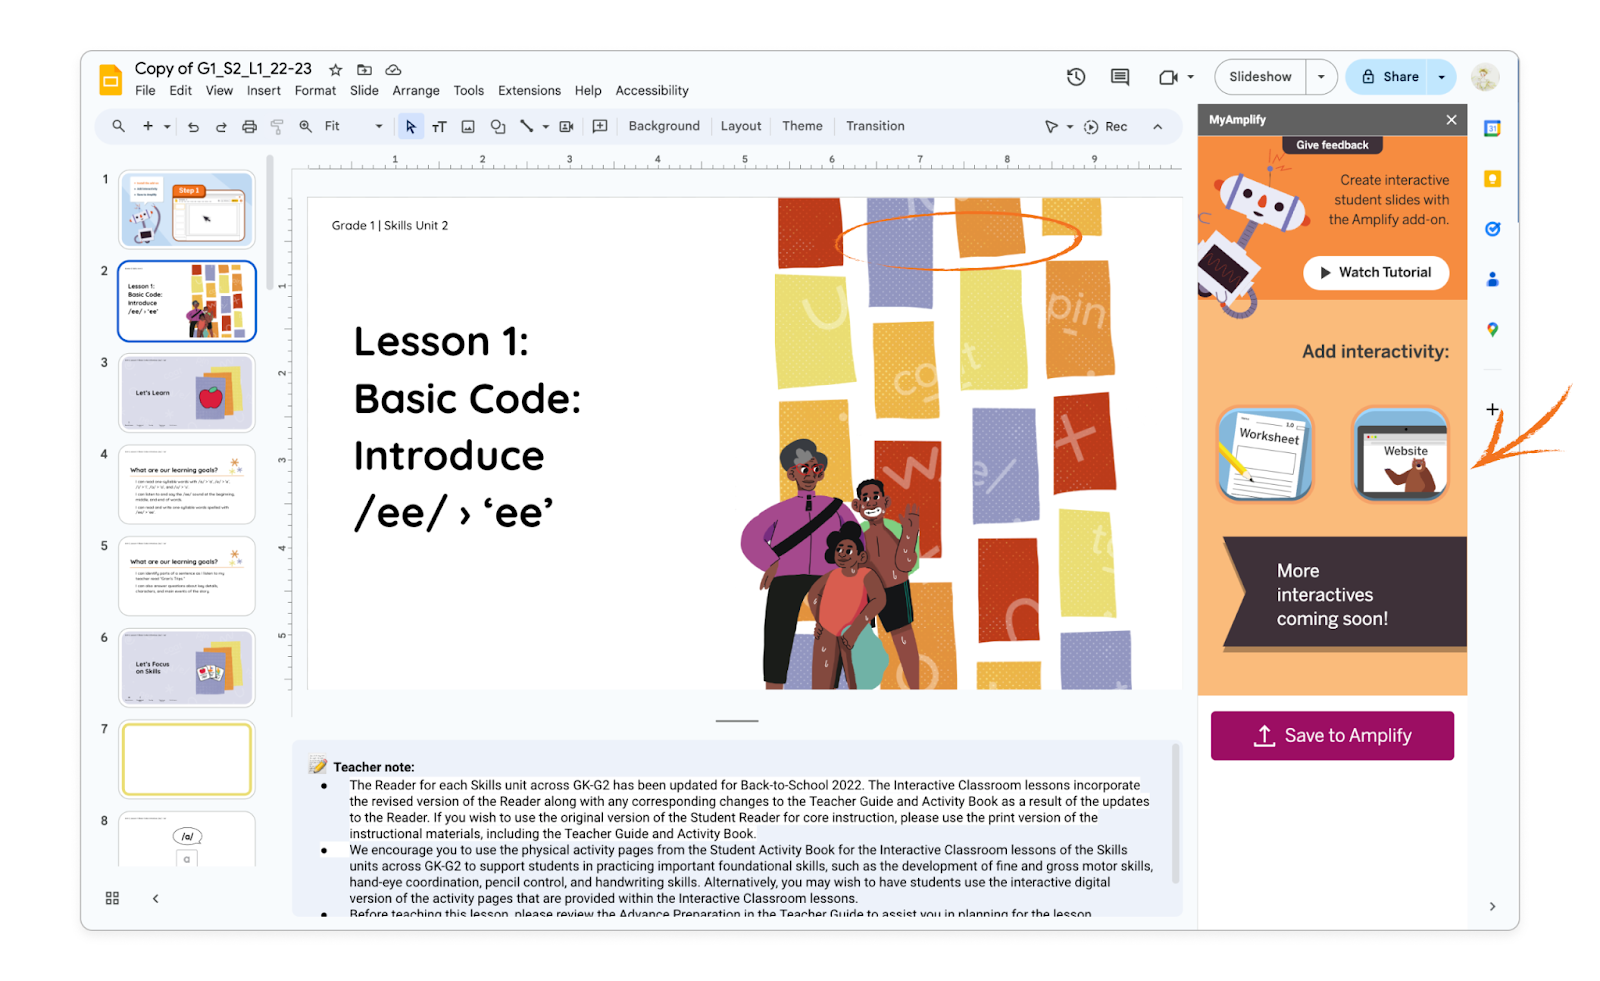The width and height of the screenshot is (1600, 981).
Task: Star the presentation title
Action: (x=336, y=70)
